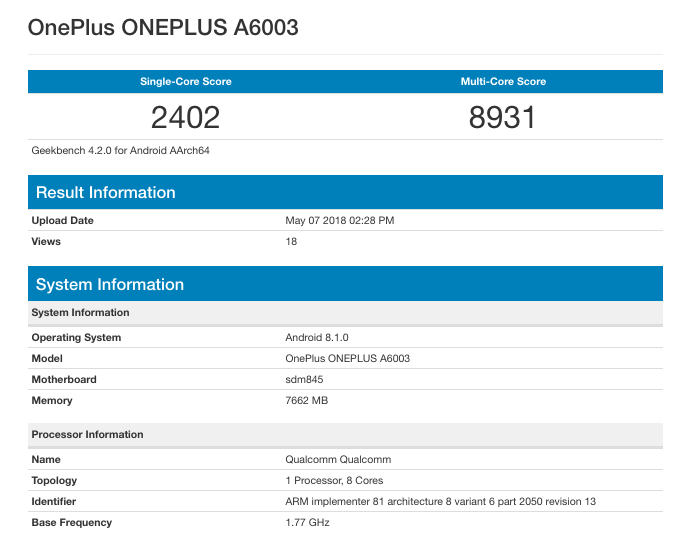
Task: Click the blue System Information header
Action: [x=345, y=284]
